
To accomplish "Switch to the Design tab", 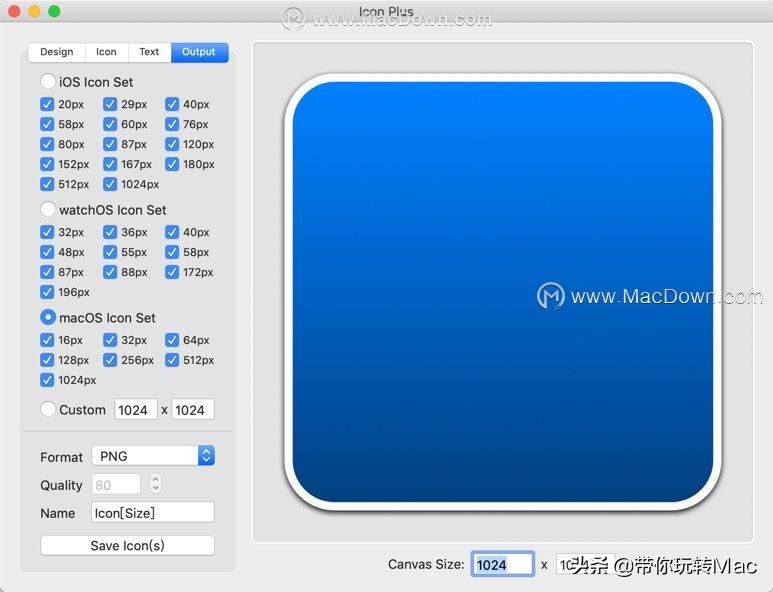I will click(57, 52).
